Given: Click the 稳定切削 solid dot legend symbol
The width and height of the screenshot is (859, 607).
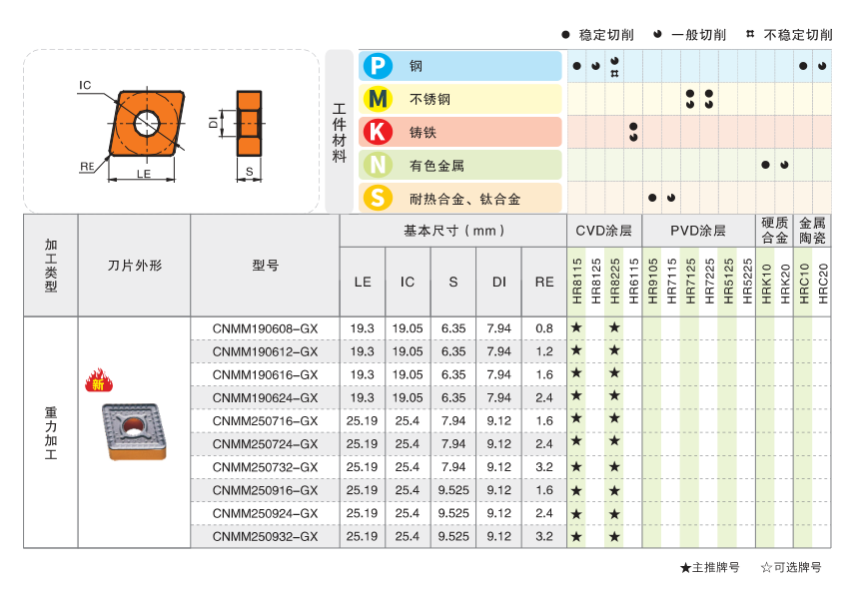Looking at the screenshot, I should 566,35.
